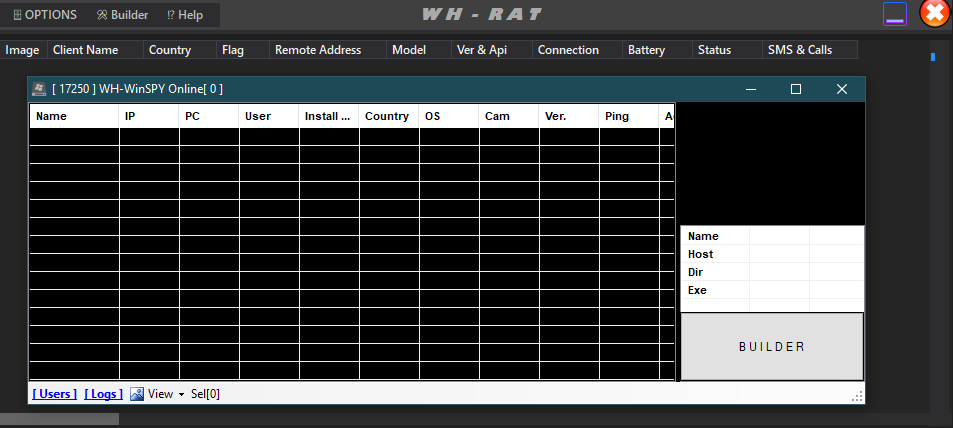Open the Builder menu in top bar

[122, 15]
